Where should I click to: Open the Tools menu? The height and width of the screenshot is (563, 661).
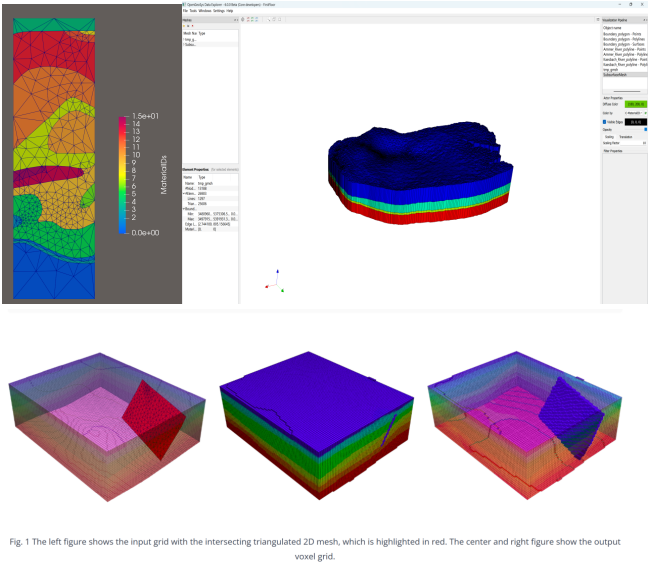point(193,11)
